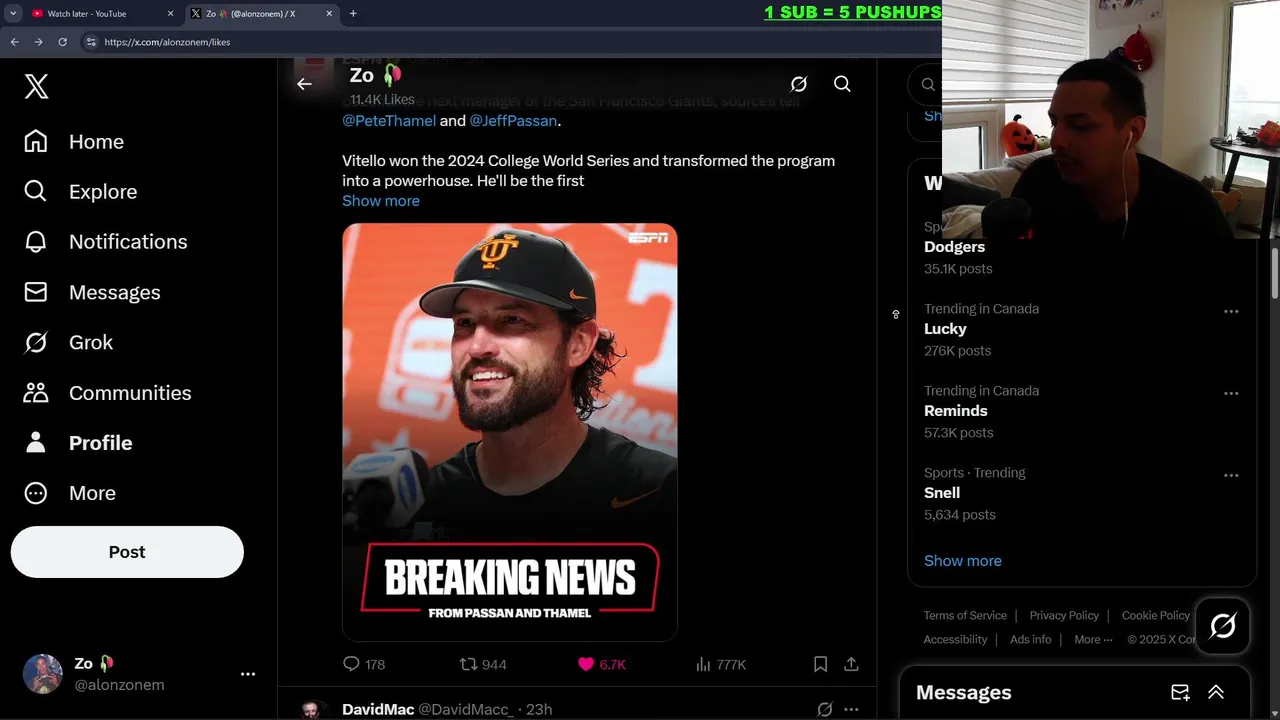Expand tweet text with Show more
The width and height of the screenshot is (1280, 720).
pyautogui.click(x=381, y=201)
